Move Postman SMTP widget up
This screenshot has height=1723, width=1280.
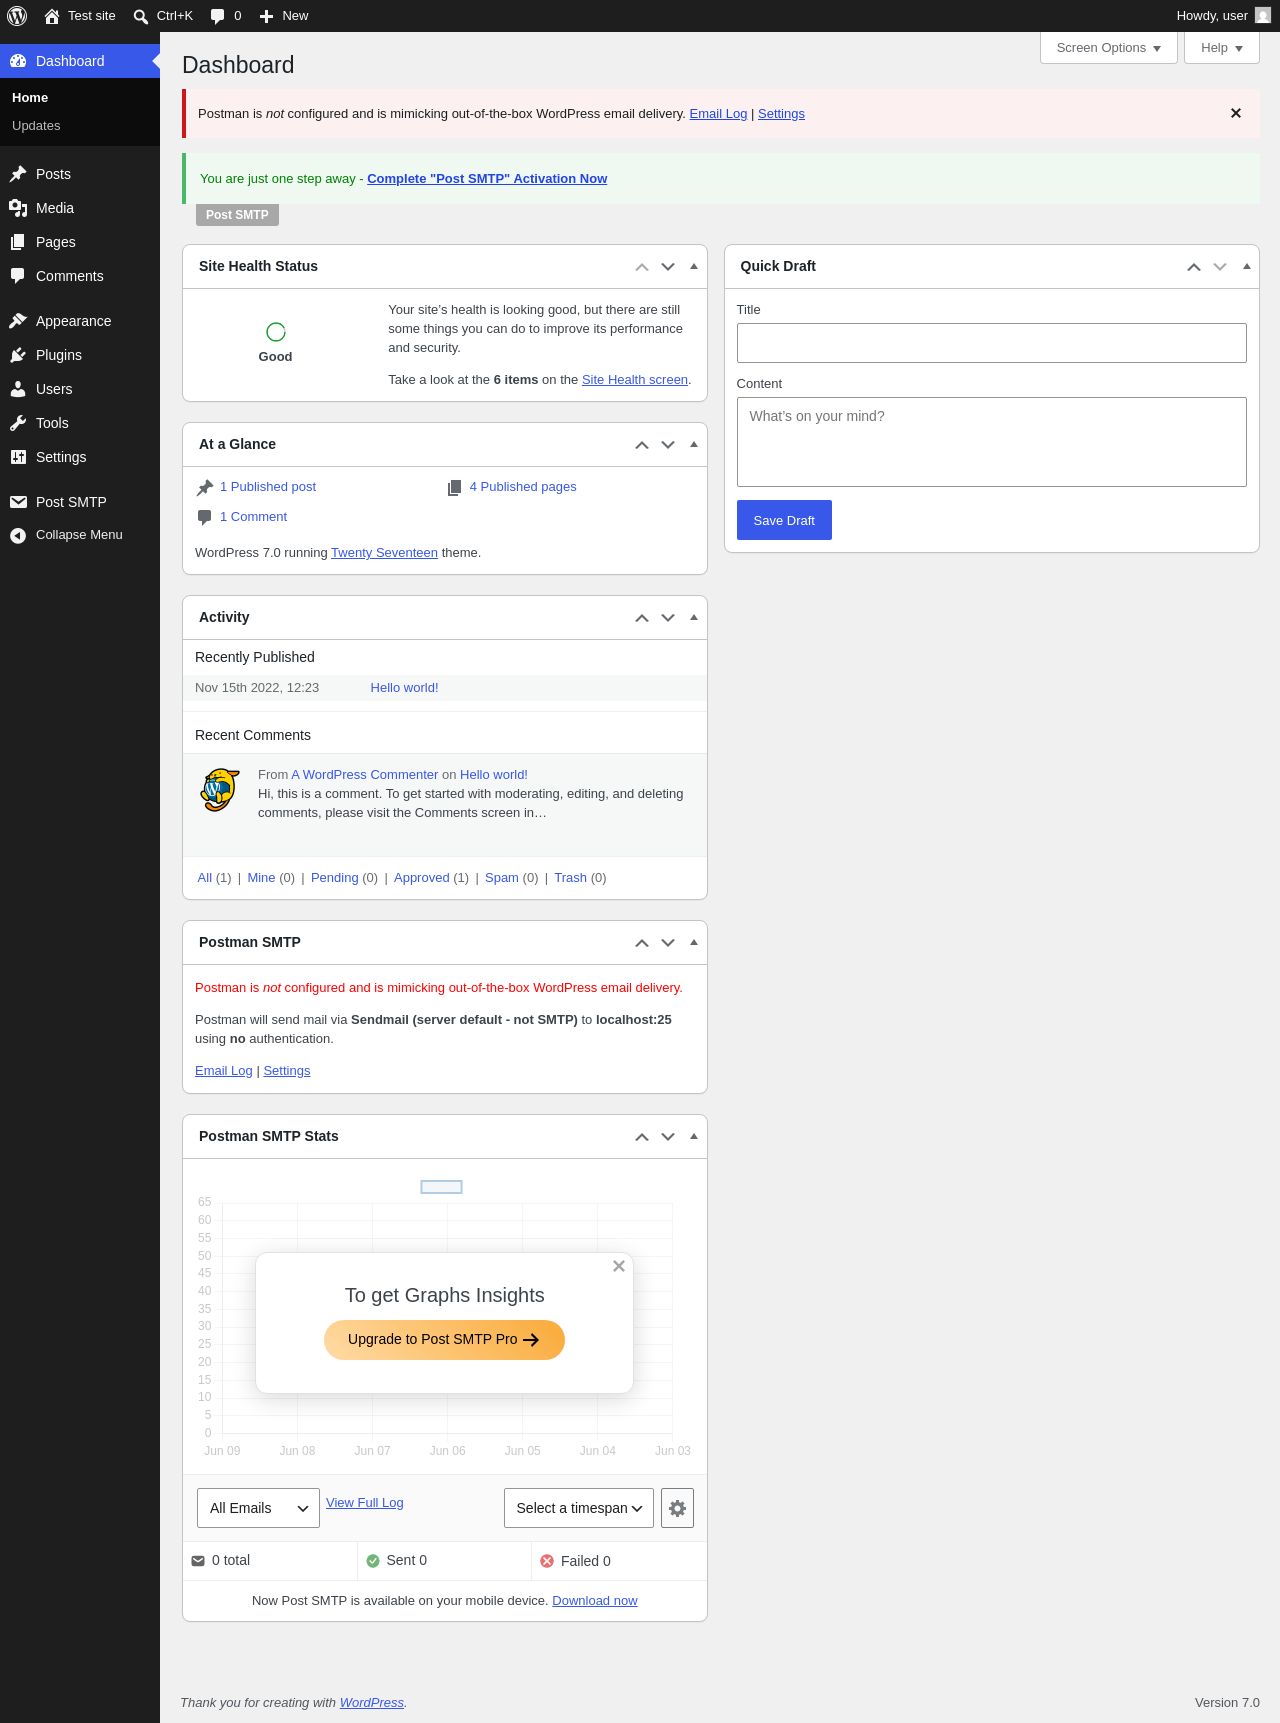pos(642,943)
